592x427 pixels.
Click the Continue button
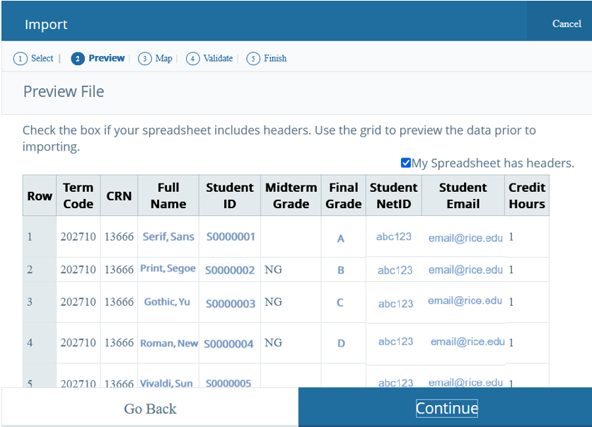(x=445, y=408)
